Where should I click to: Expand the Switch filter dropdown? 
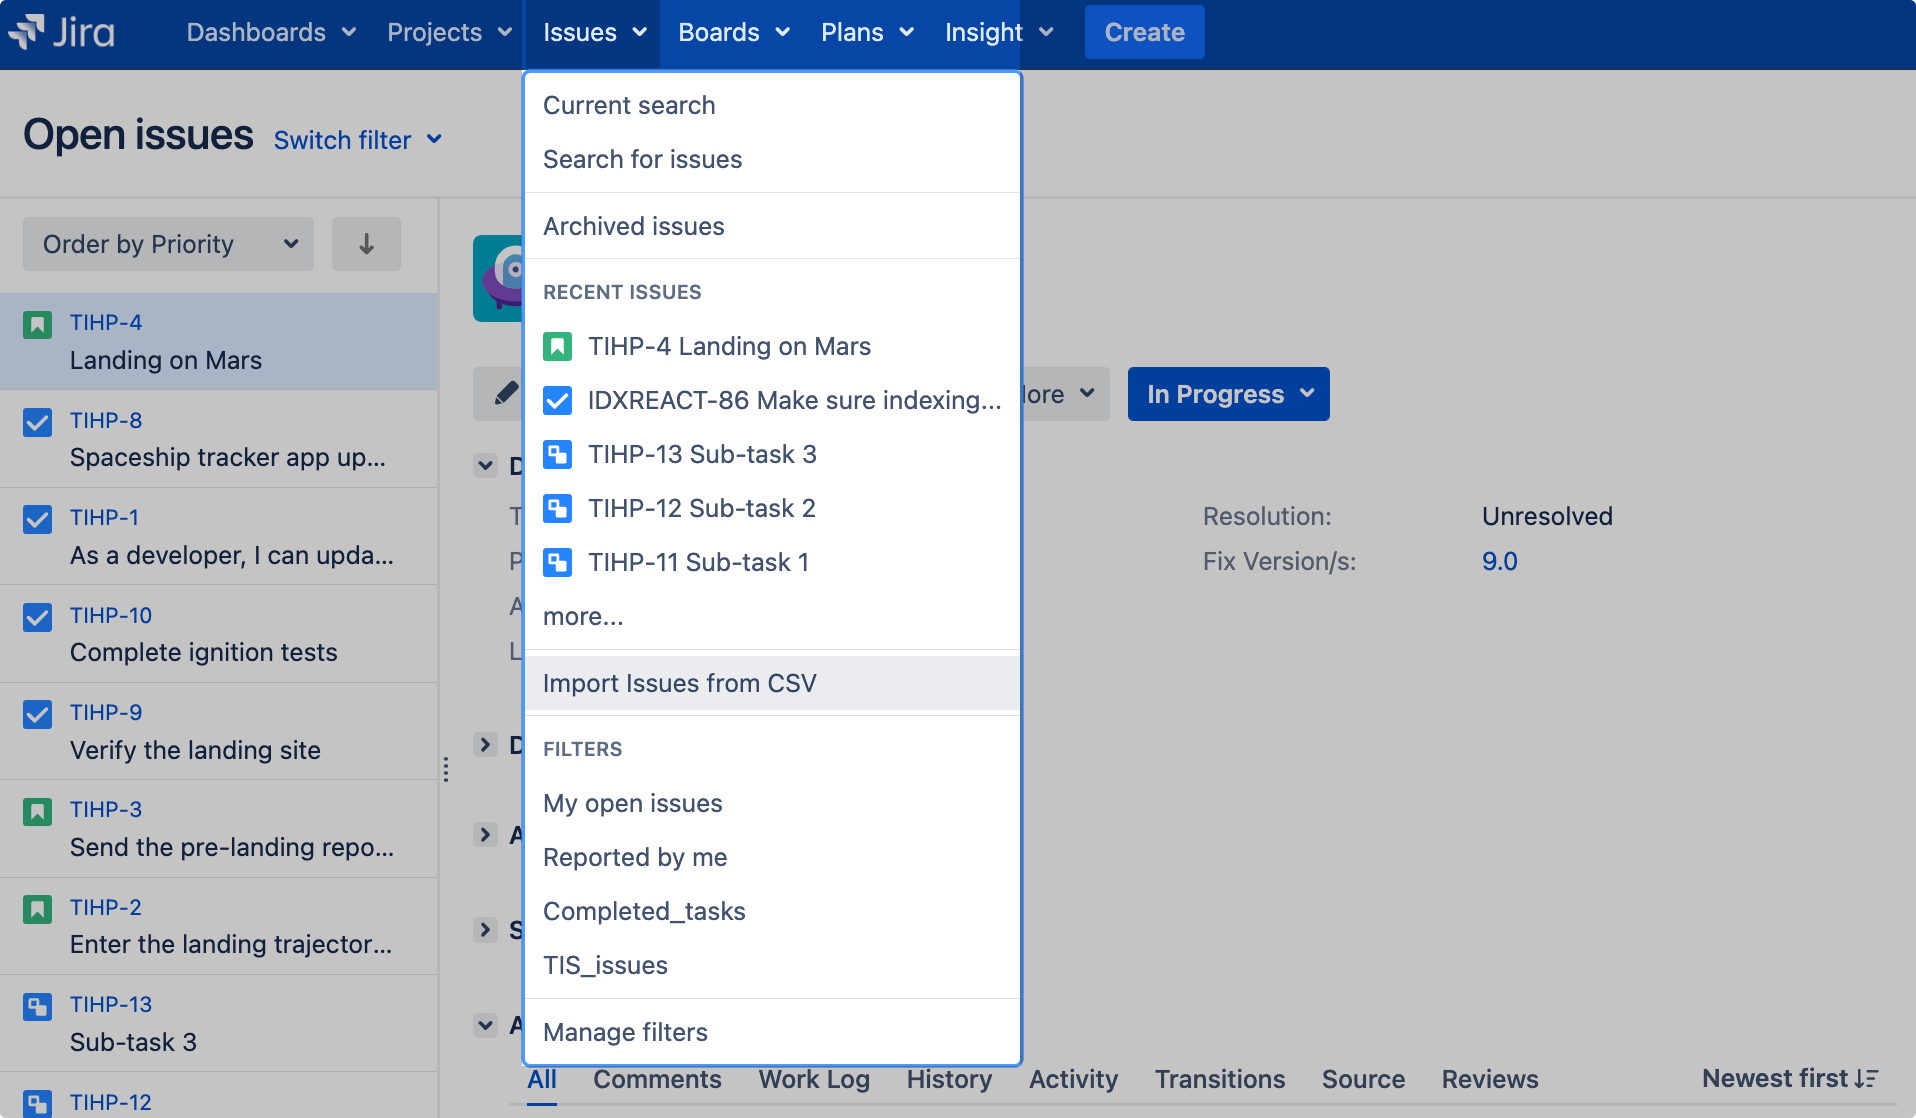point(357,140)
